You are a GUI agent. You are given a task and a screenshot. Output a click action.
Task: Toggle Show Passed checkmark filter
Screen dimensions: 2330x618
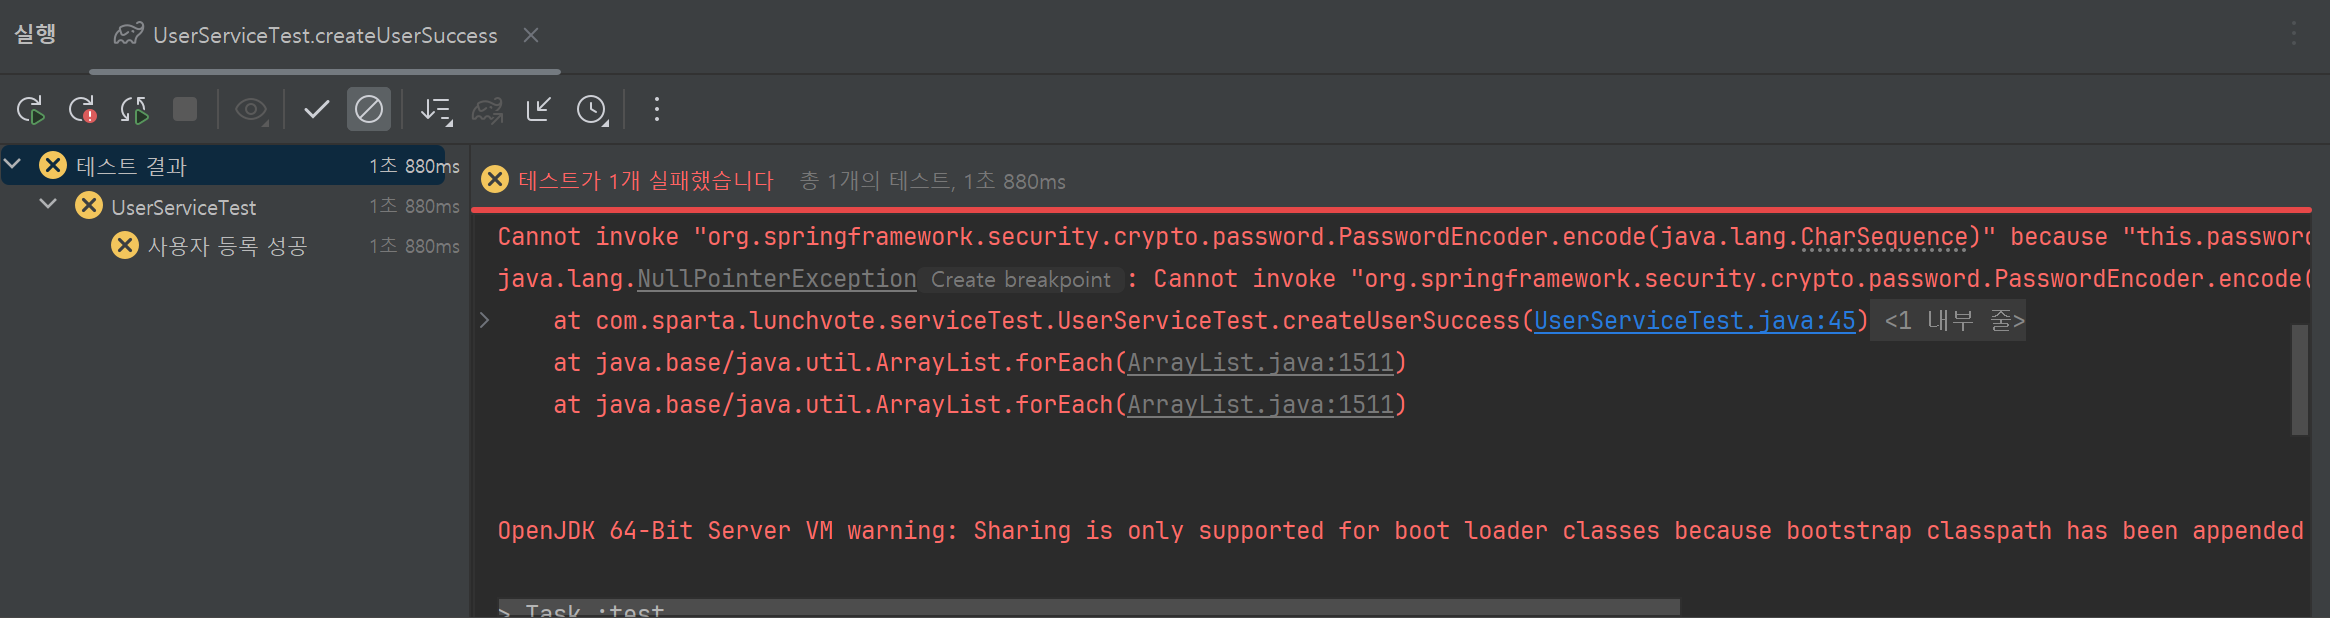click(317, 109)
